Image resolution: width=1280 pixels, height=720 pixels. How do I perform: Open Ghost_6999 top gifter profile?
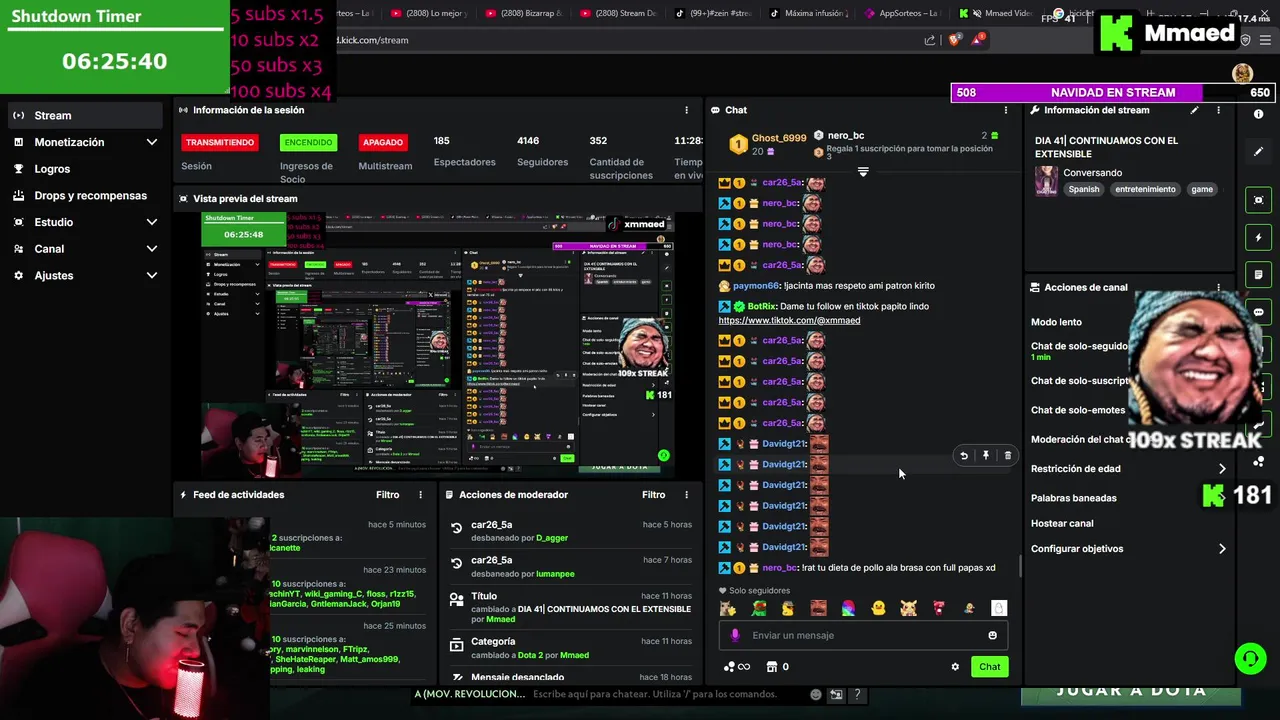point(778,138)
